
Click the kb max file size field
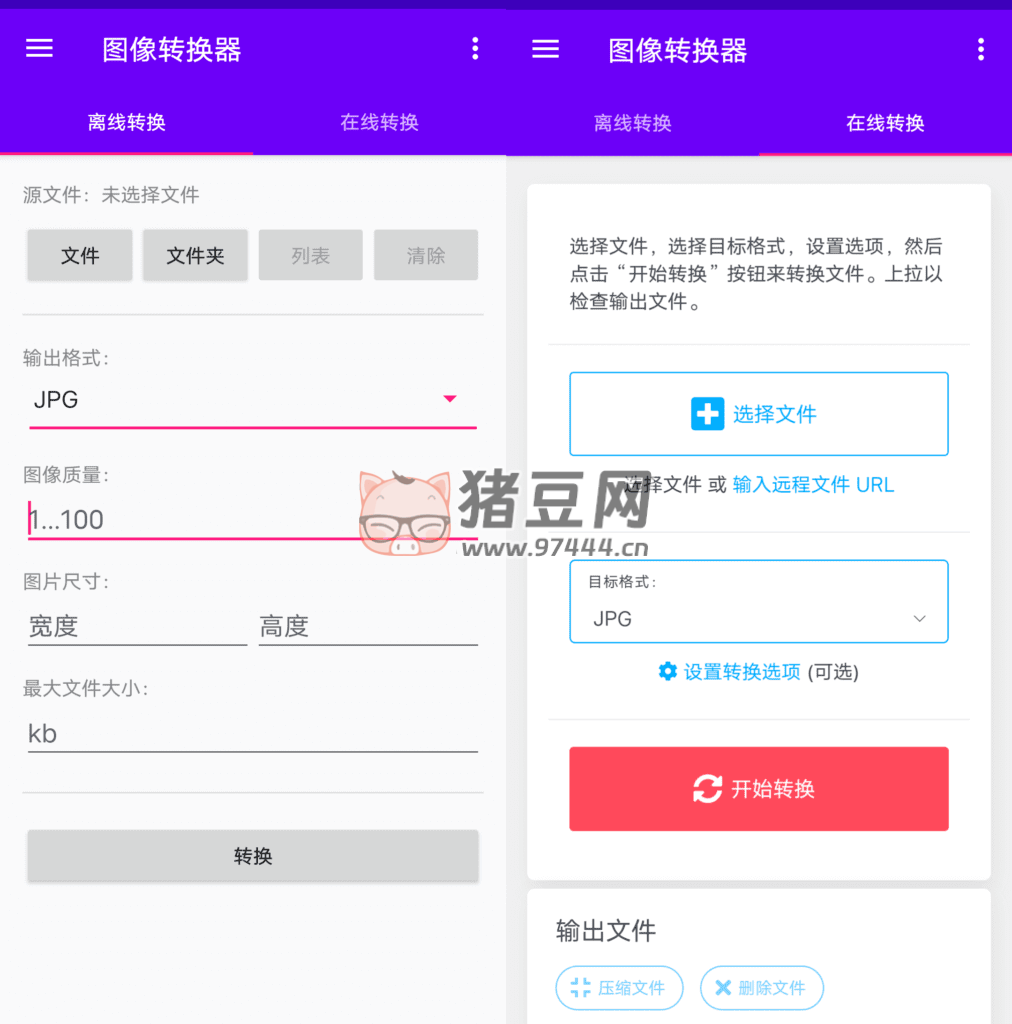click(252, 734)
